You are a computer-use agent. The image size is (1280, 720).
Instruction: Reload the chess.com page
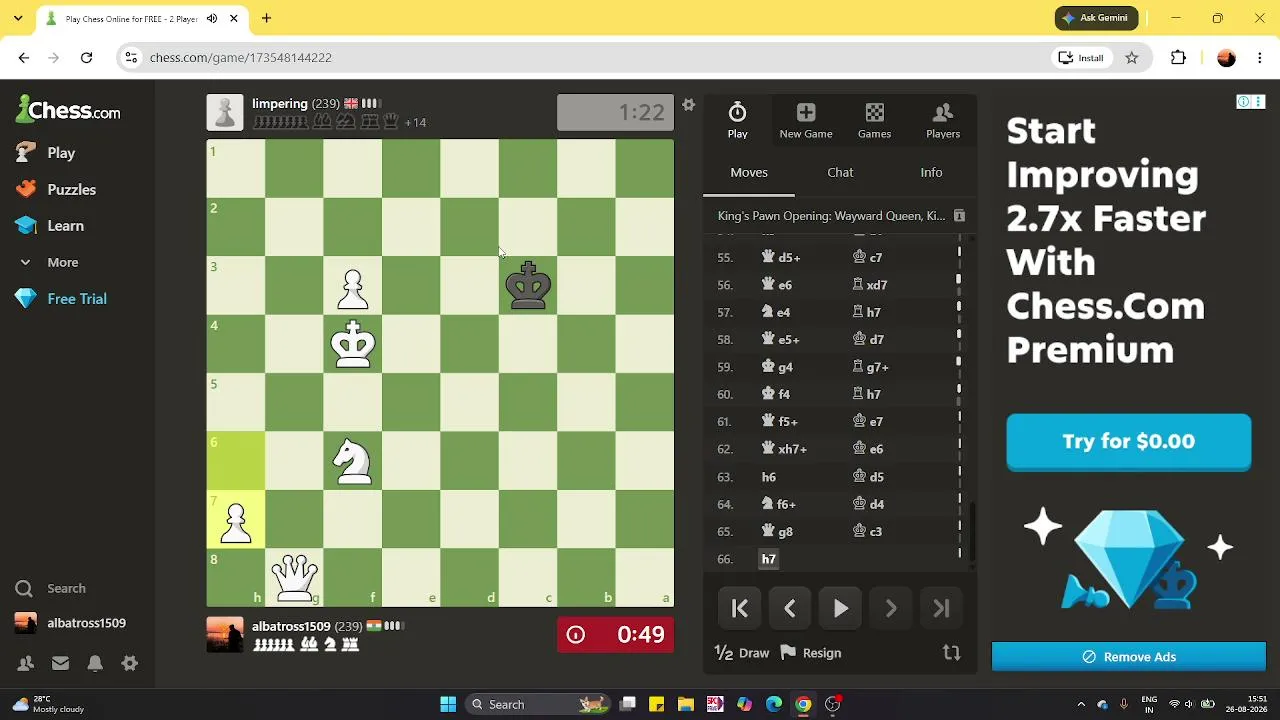(x=87, y=58)
